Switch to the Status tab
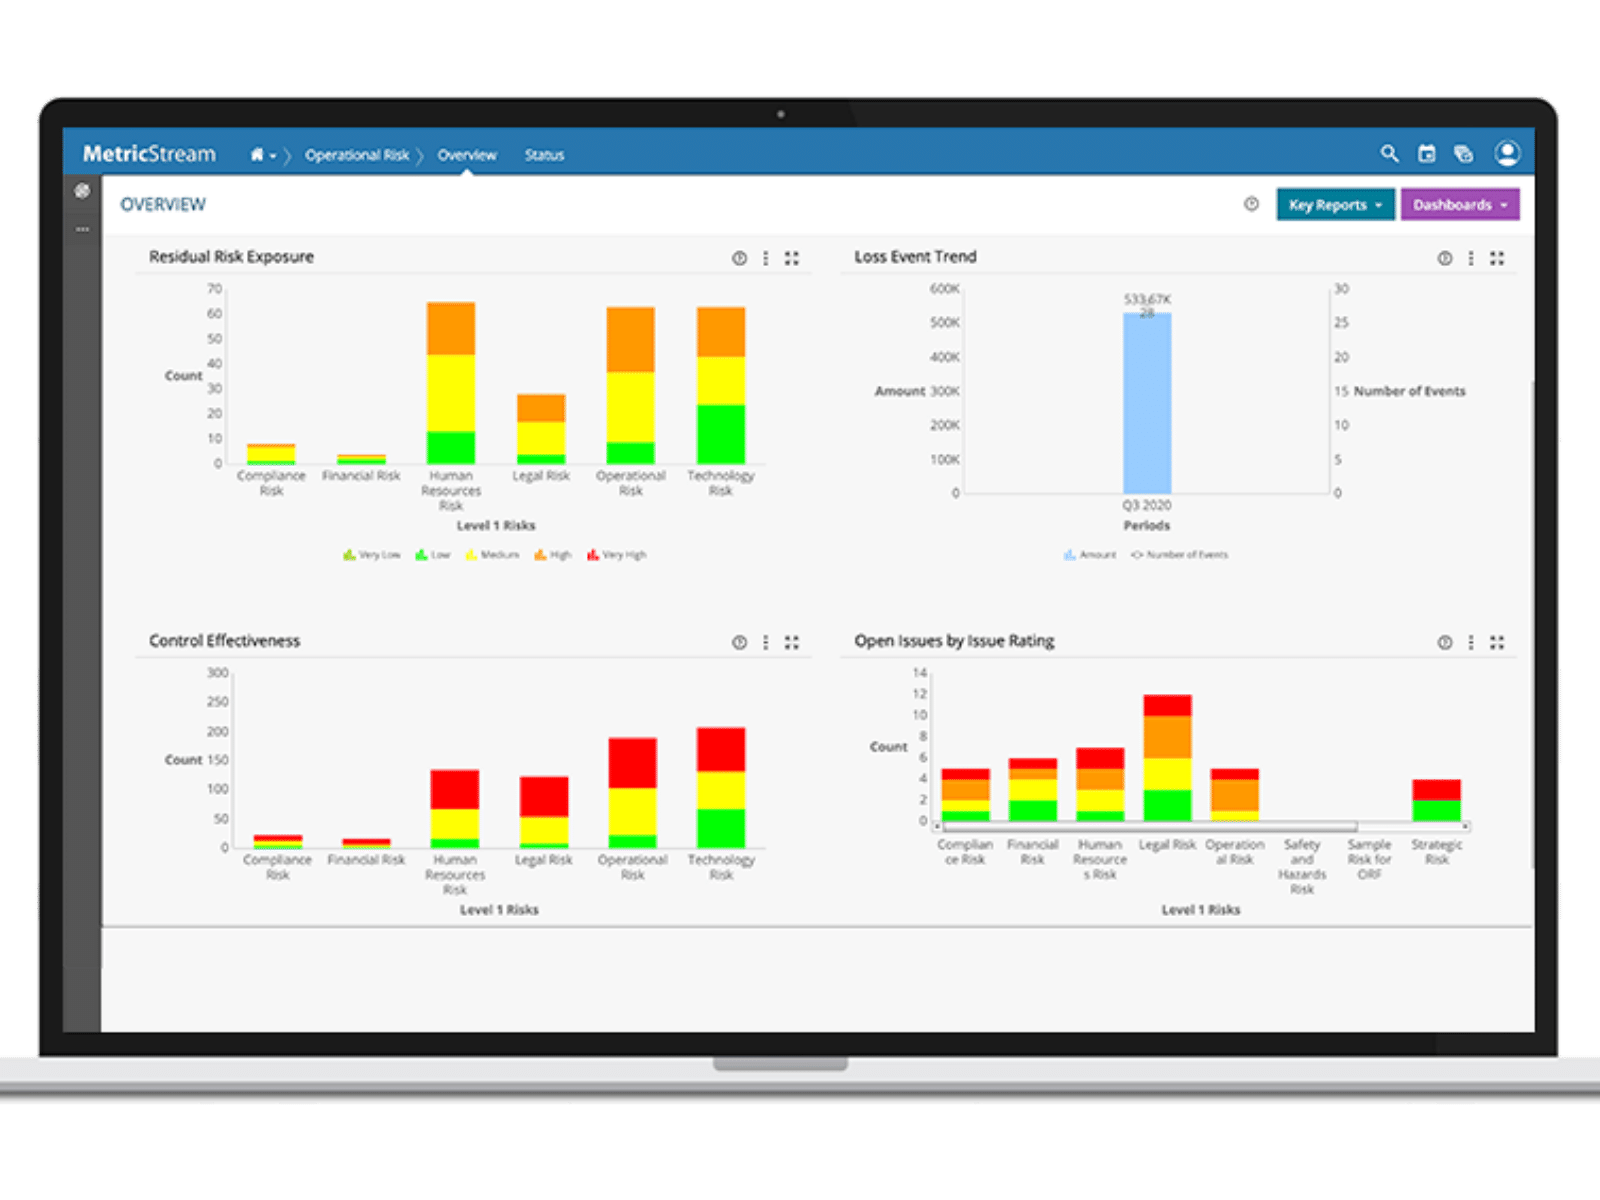This screenshot has width=1600, height=1200. [x=545, y=155]
